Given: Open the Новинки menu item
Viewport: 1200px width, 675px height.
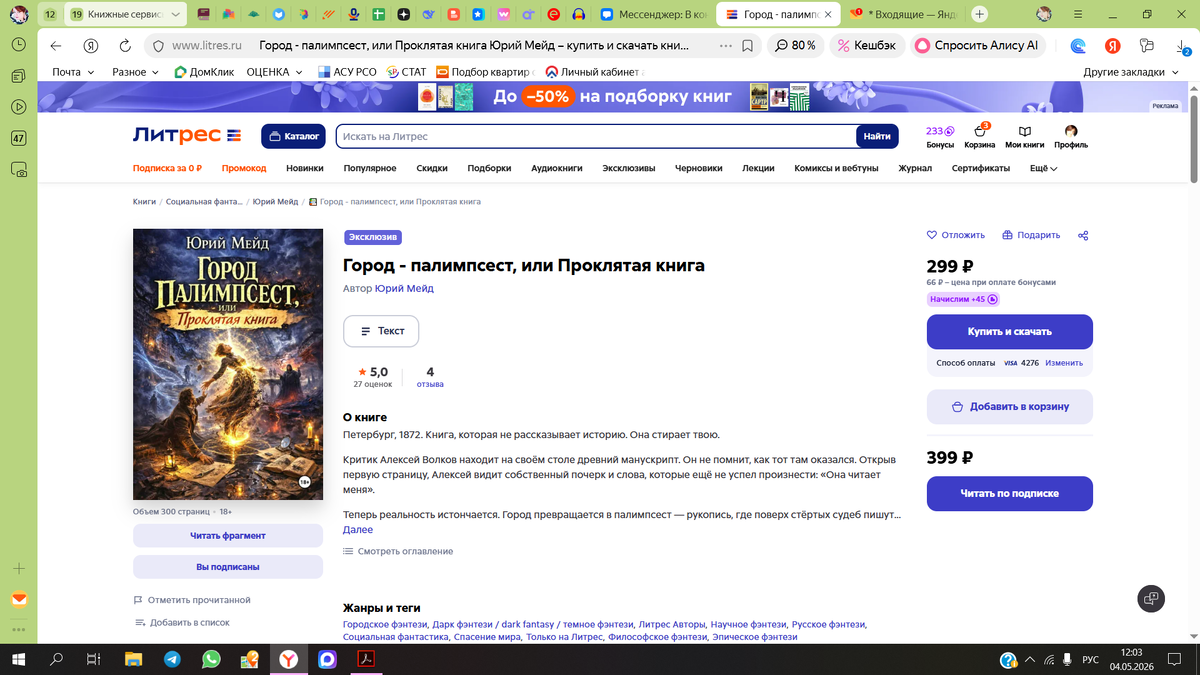Looking at the screenshot, I should (x=305, y=168).
